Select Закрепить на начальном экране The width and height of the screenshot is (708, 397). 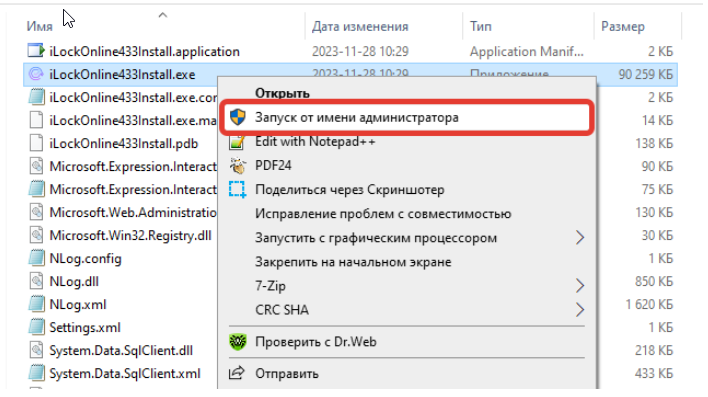click(x=353, y=262)
